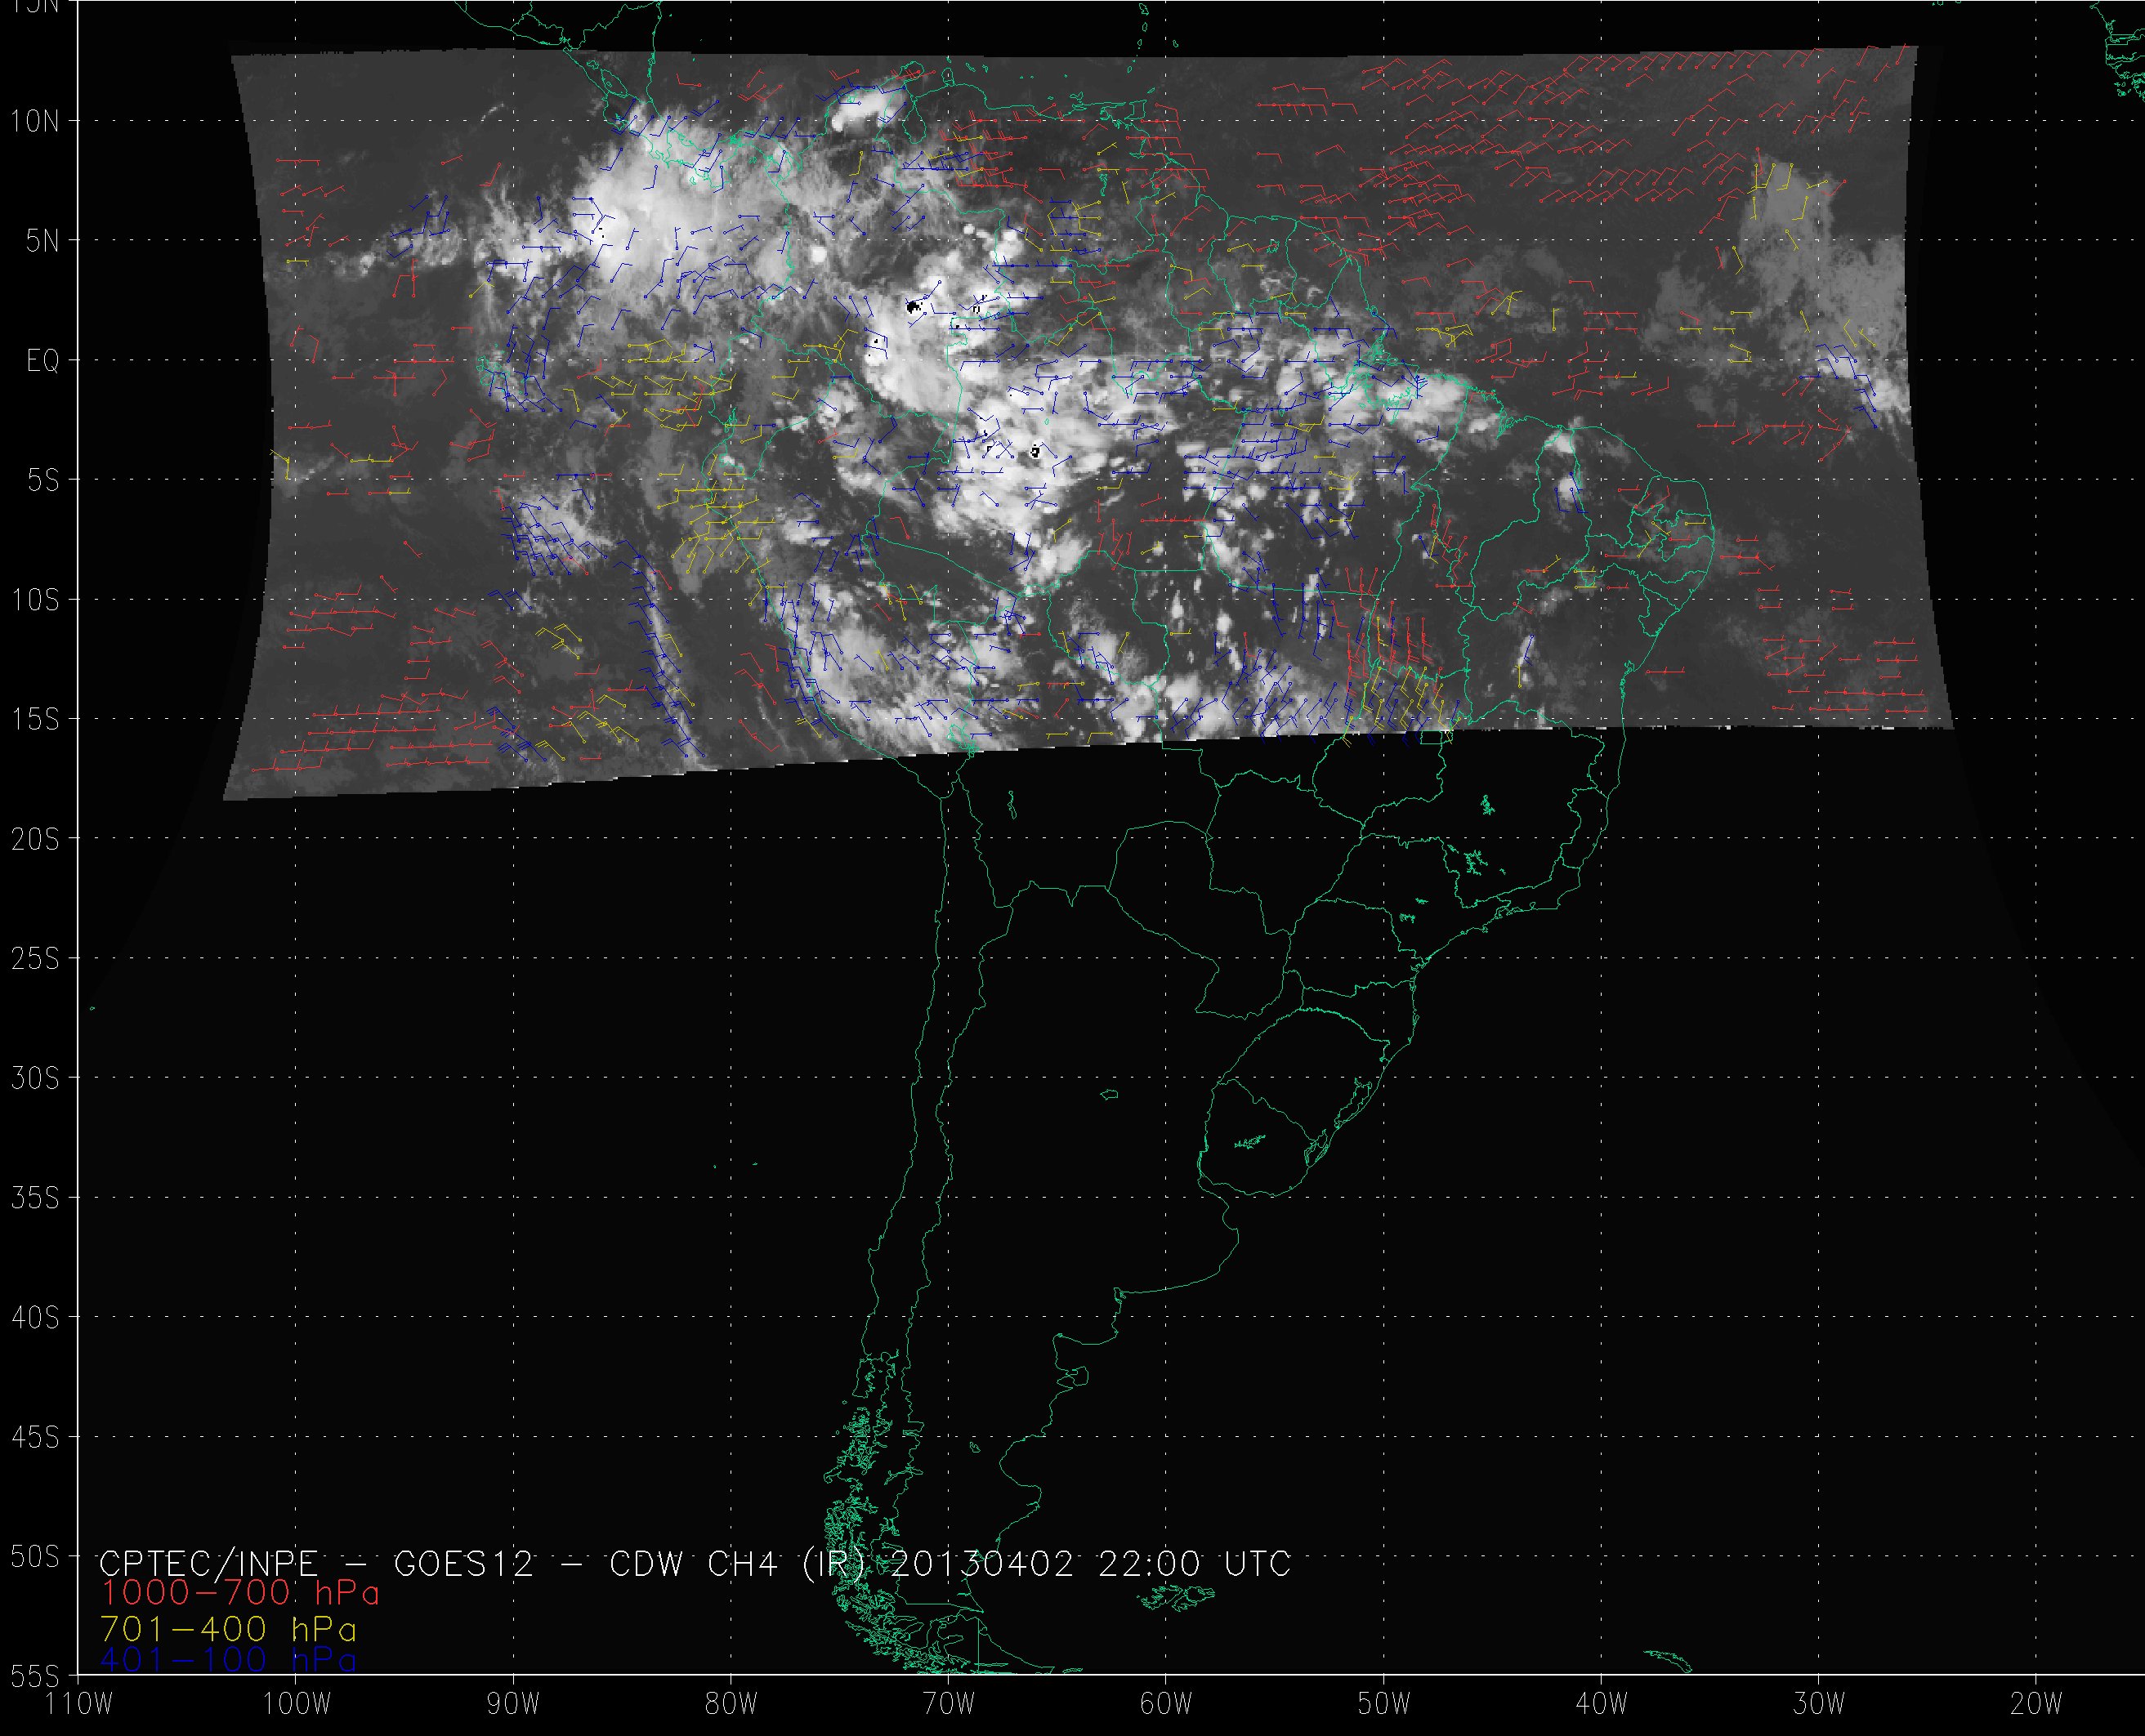This screenshot has width=2145, height=1736.
Task: Click the 30W longitude label
Action: tap(1819, 1704)
